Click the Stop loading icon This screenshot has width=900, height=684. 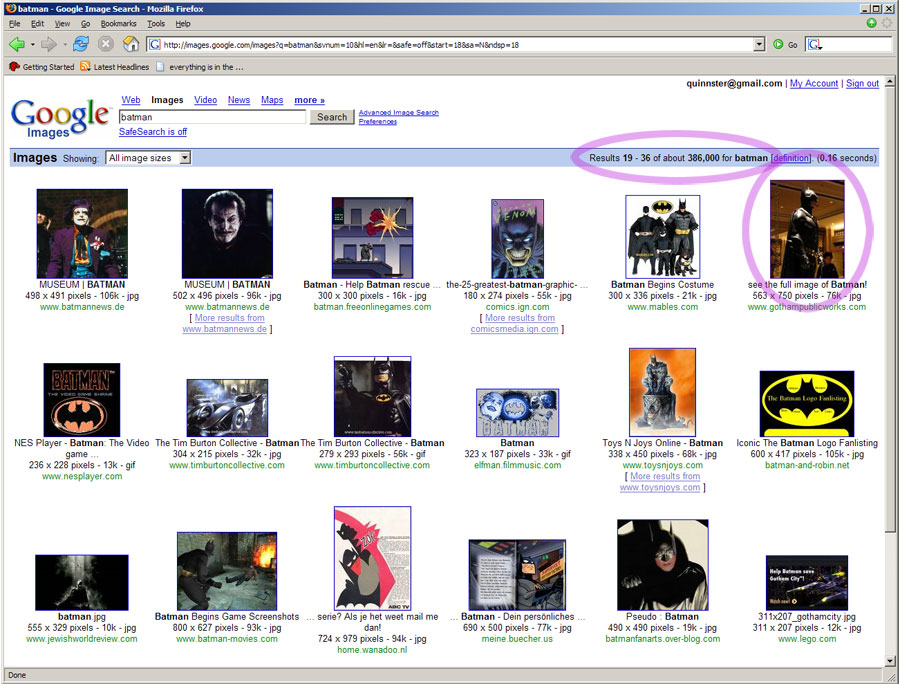(106, 44)
